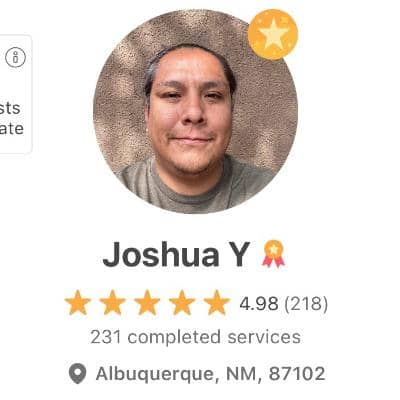
Task: Click the 87102 zip code
Action: [x=297, y=374]
